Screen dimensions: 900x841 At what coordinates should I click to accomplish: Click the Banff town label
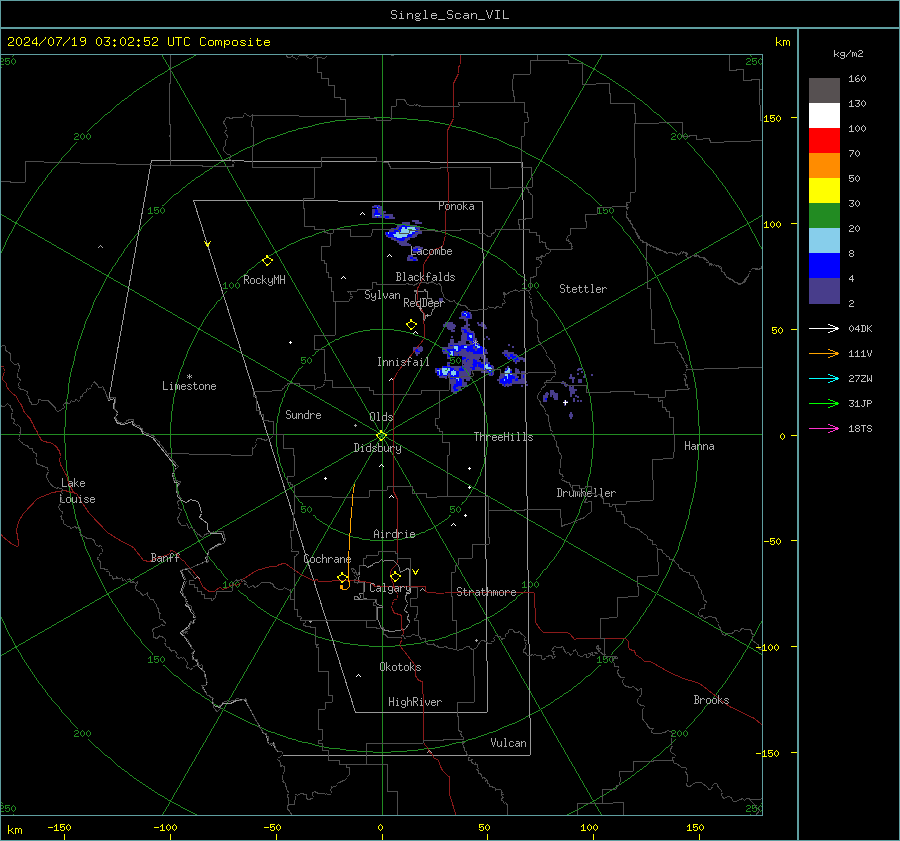[165, 558]
